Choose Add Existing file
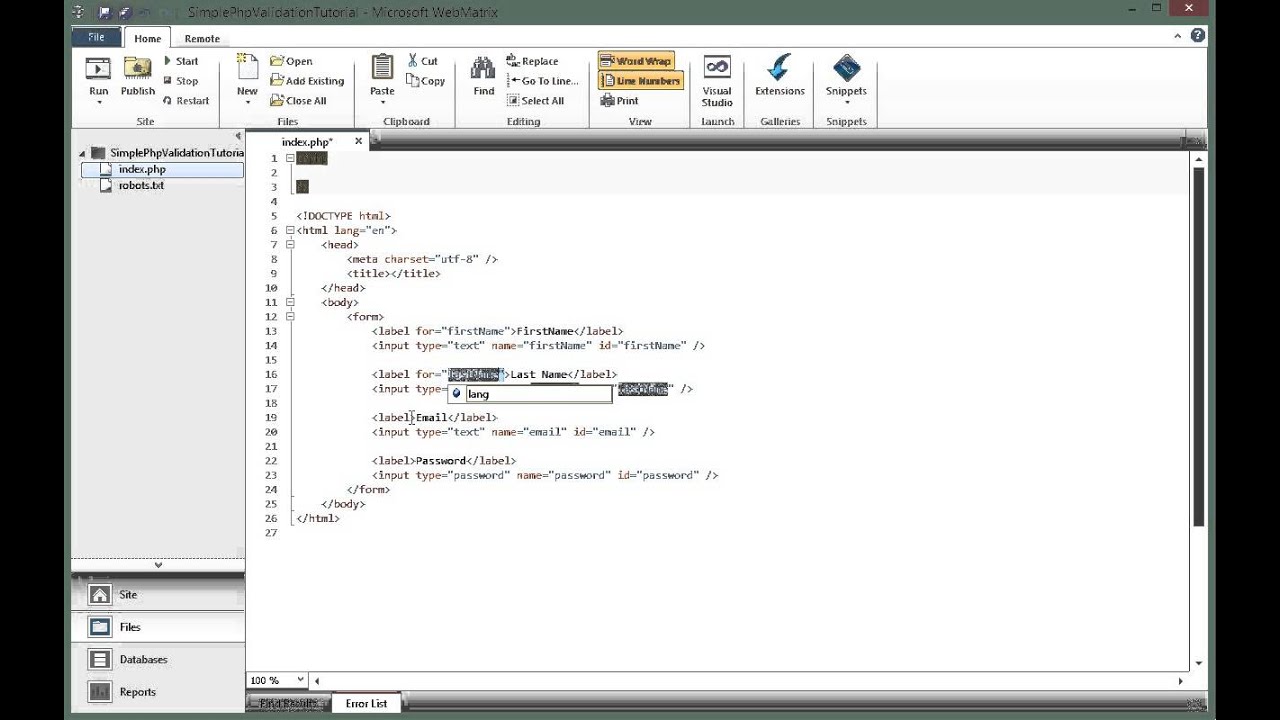 point(307,81)
